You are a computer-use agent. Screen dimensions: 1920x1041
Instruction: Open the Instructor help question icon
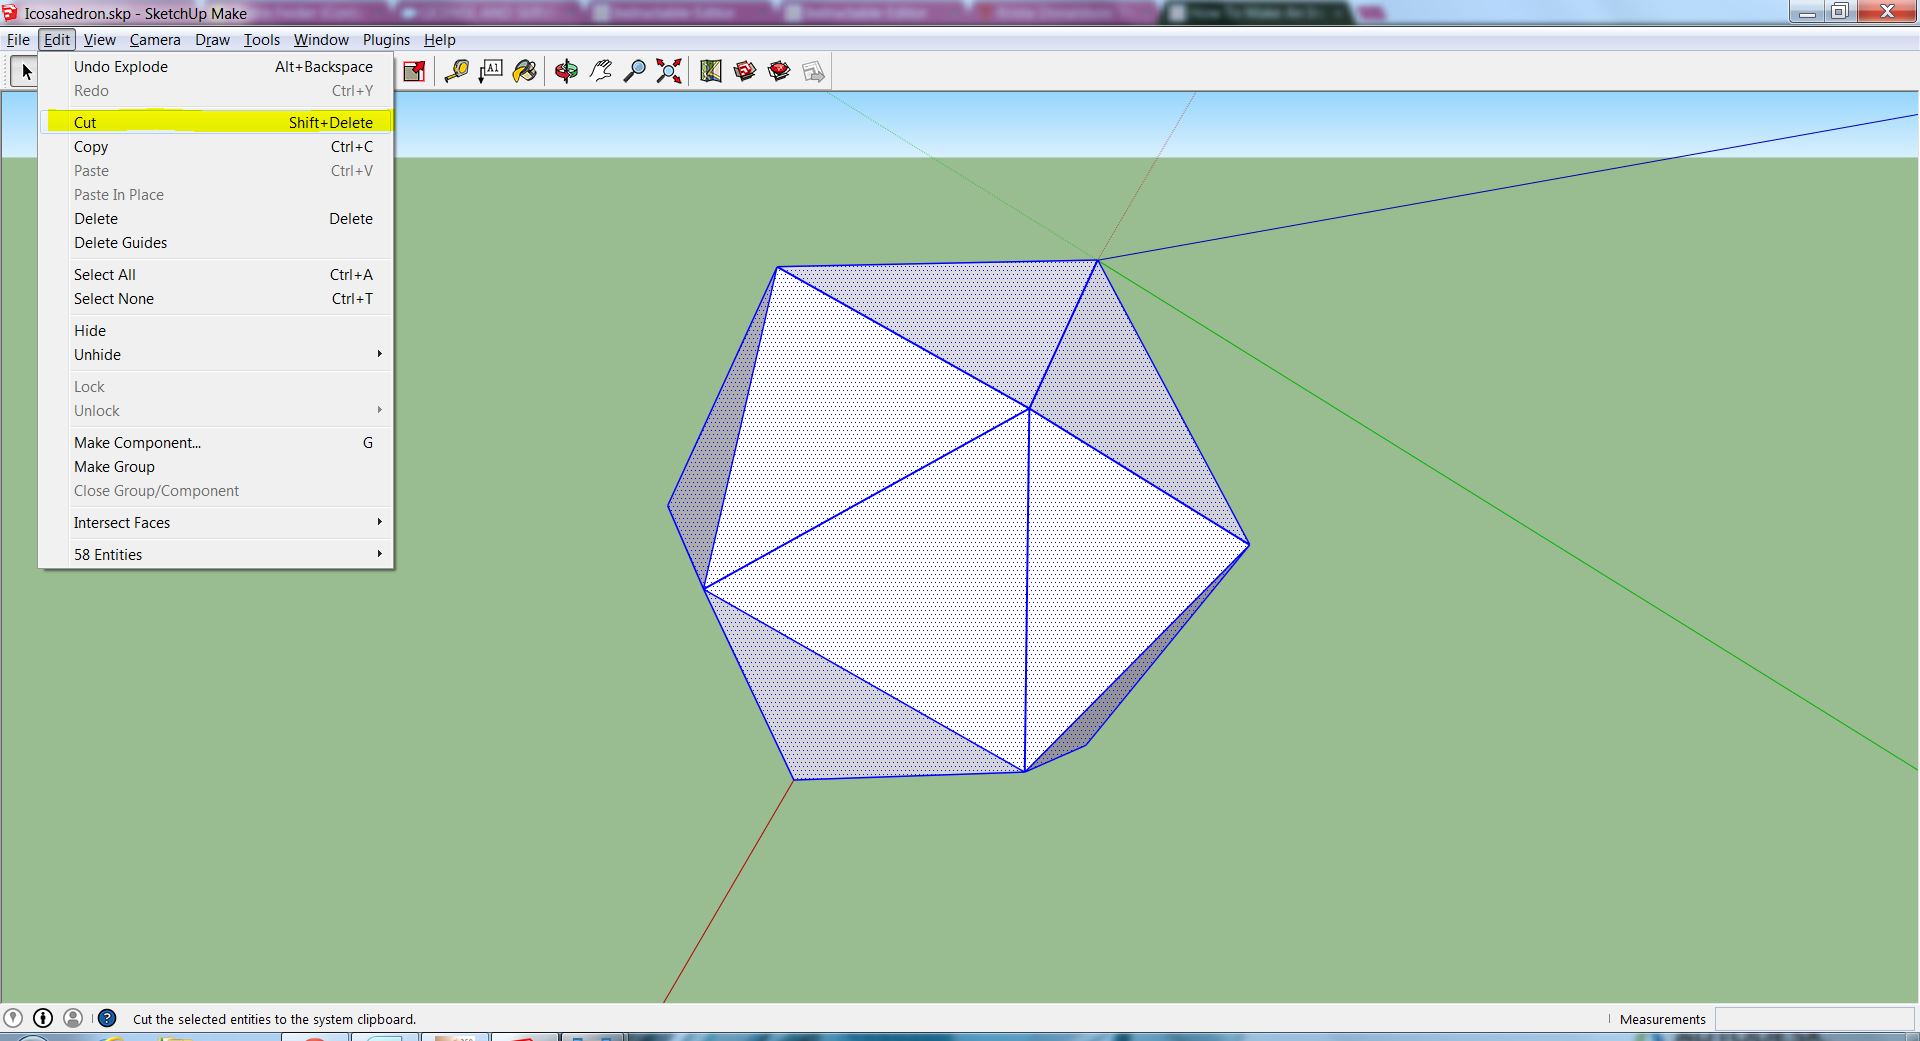[x=107, y=1018]
